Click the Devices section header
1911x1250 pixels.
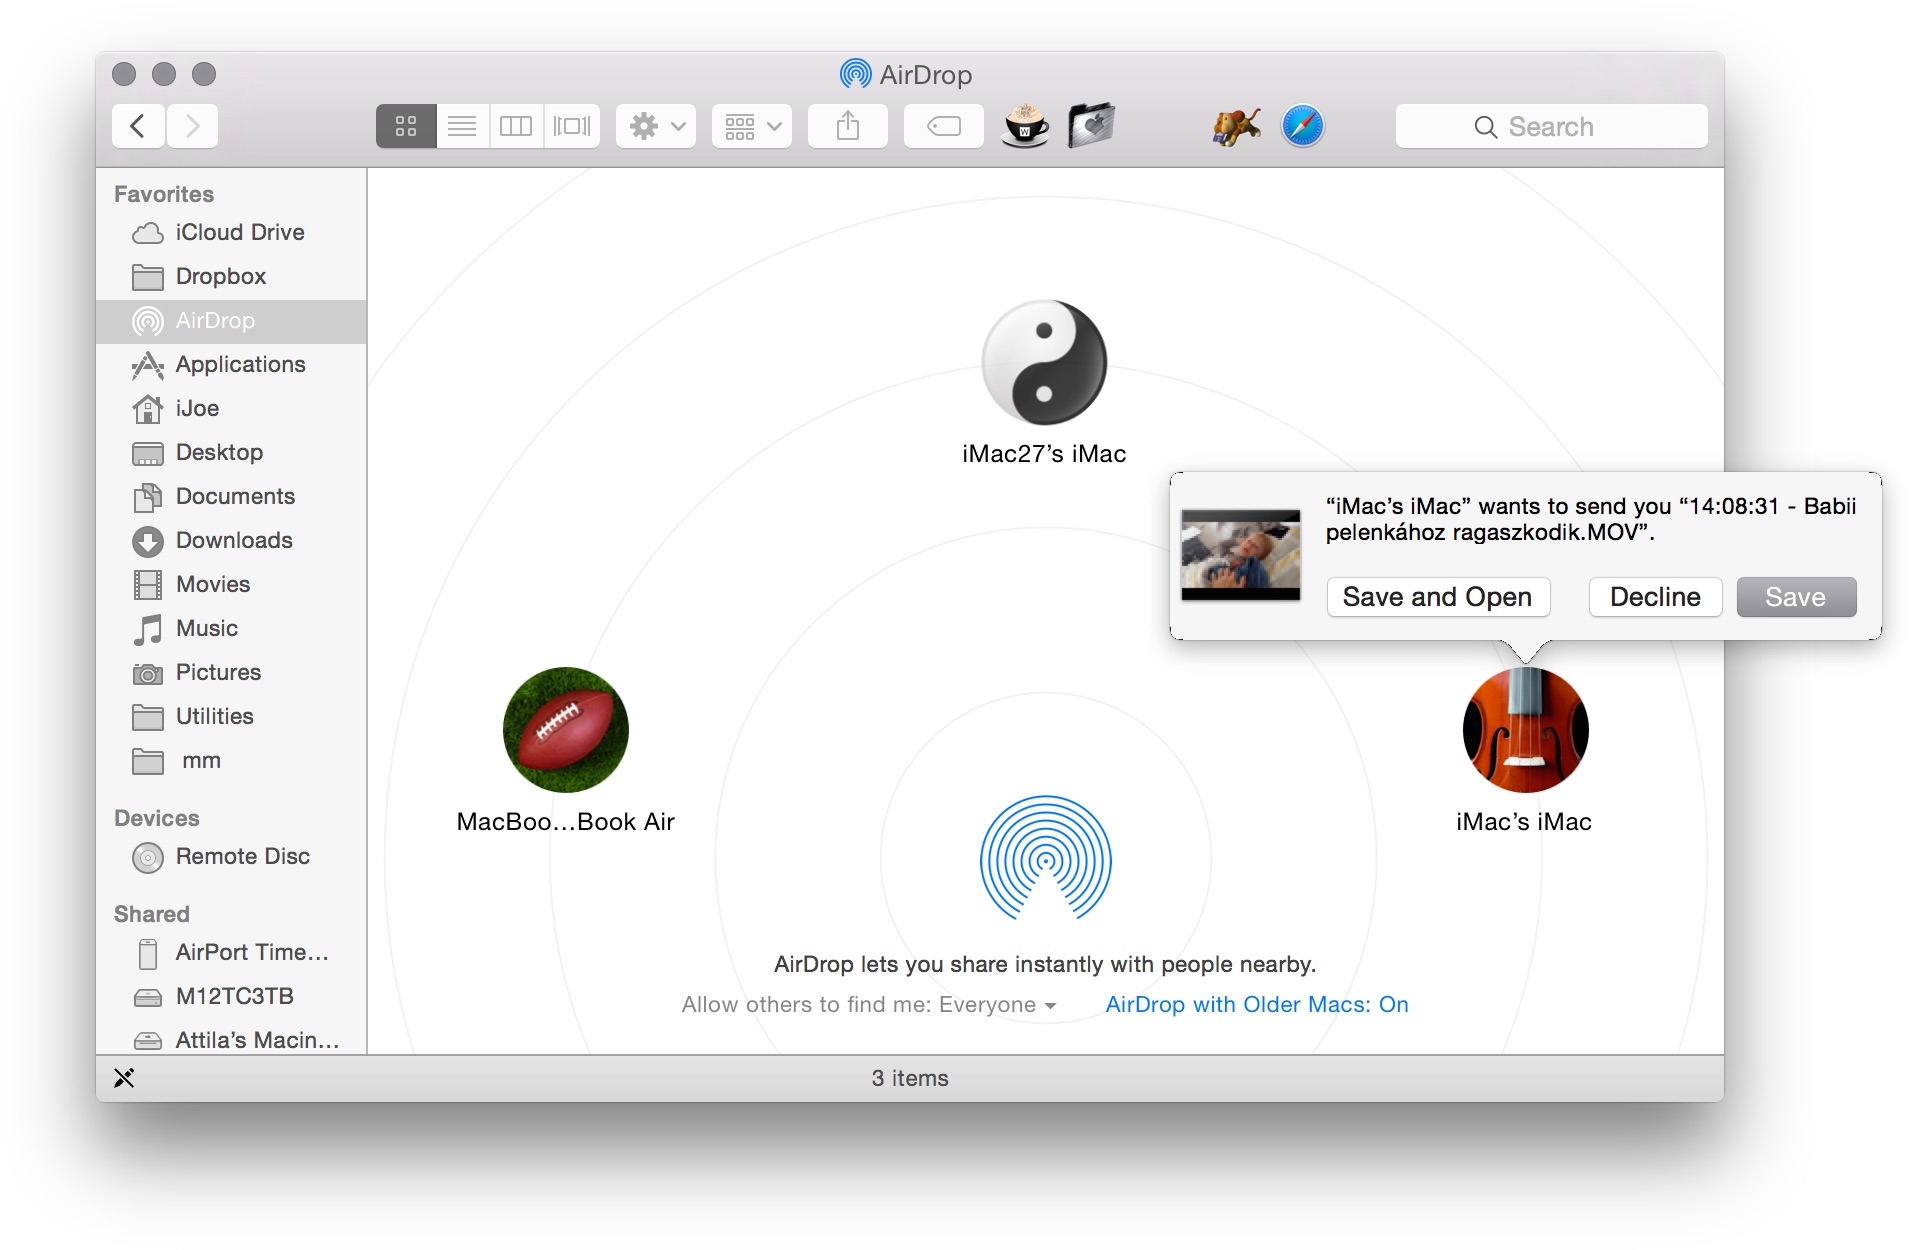tap(157, 818)
